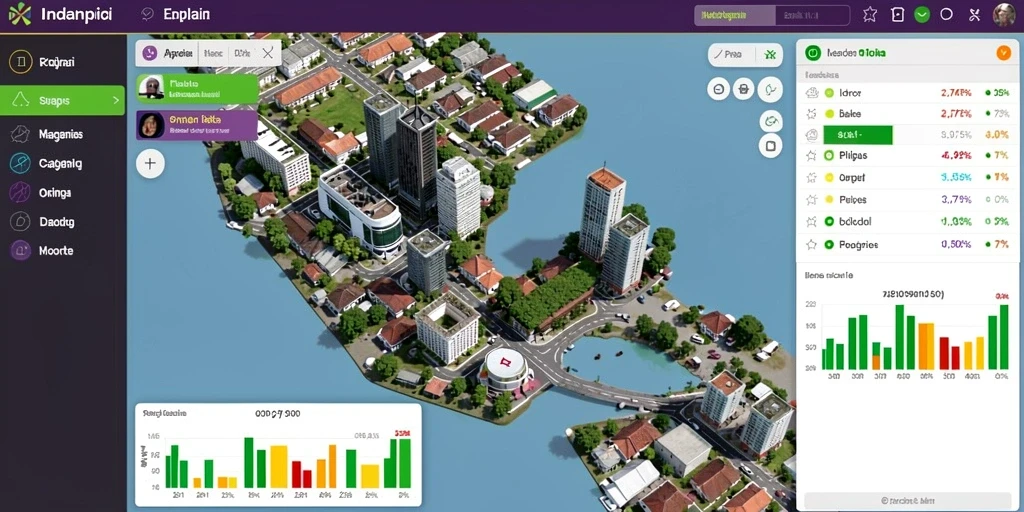The height and width of the screenshot is (512, 1024).
Task: Click the round minus map control
Action: coord(719,89)
